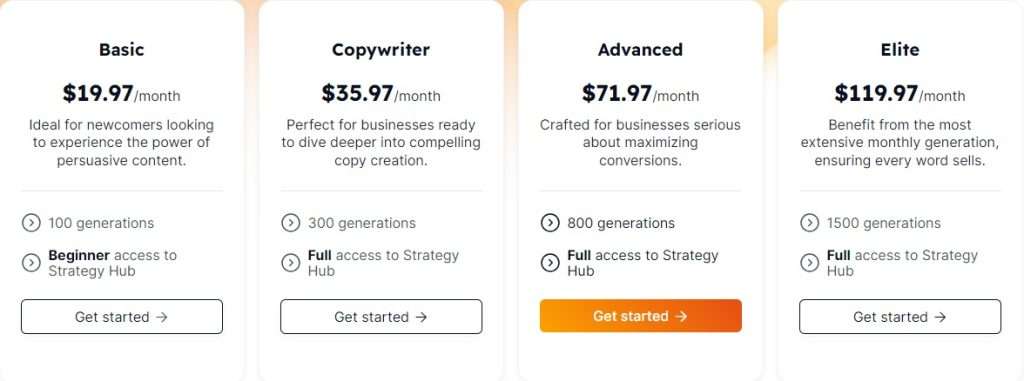Screen dimensions: 1024x381
Task: Click the Advanced plan's Full access bullet icon
Action: [x=550, y=263]
